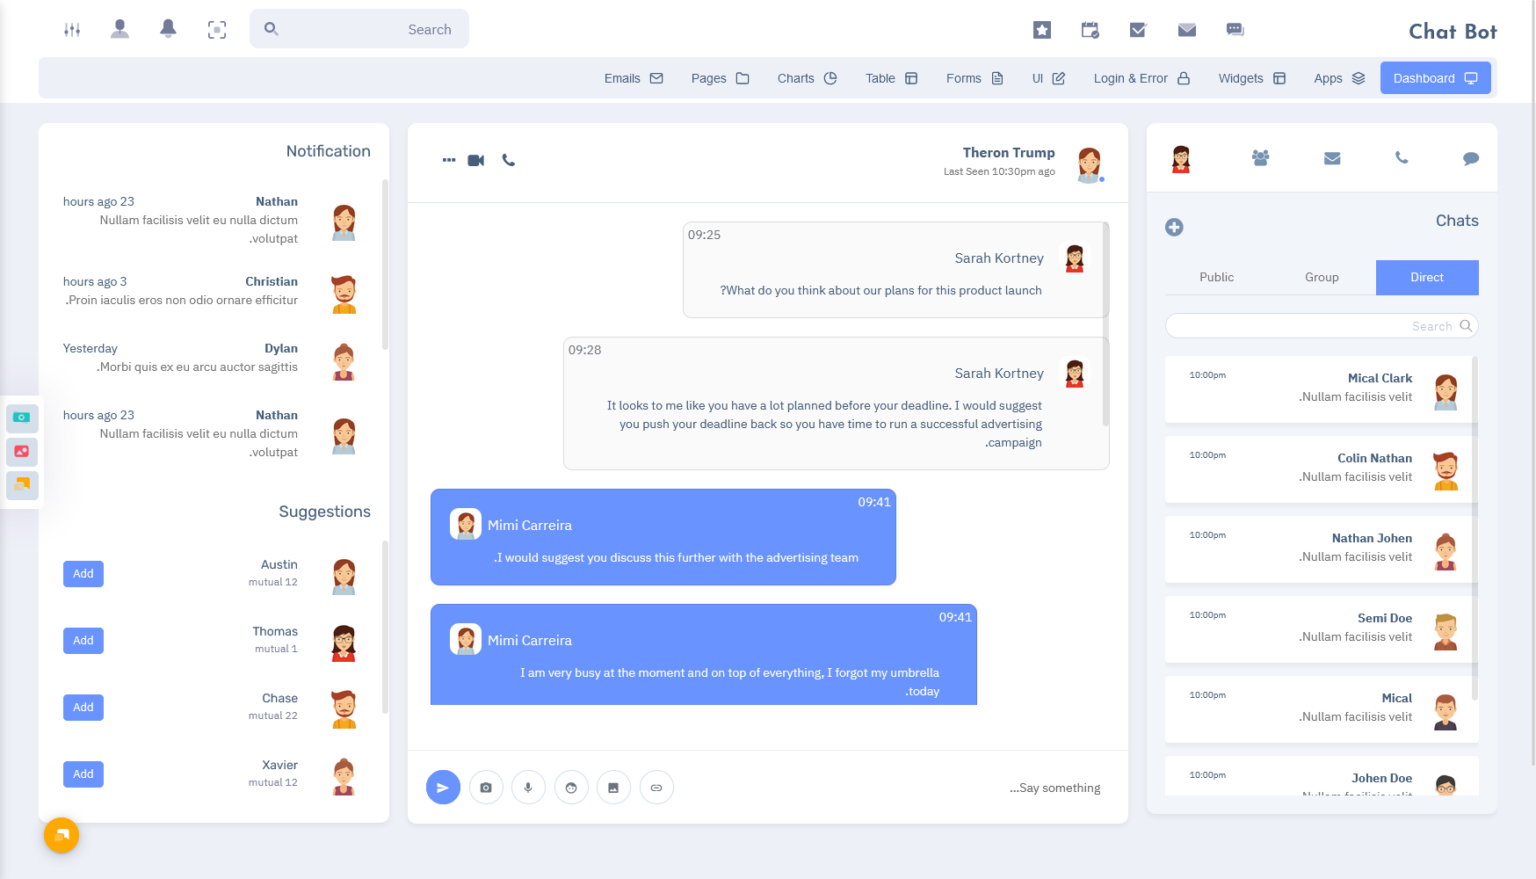
Task: Open the emoji picker icon
Action: click(571, 787)
